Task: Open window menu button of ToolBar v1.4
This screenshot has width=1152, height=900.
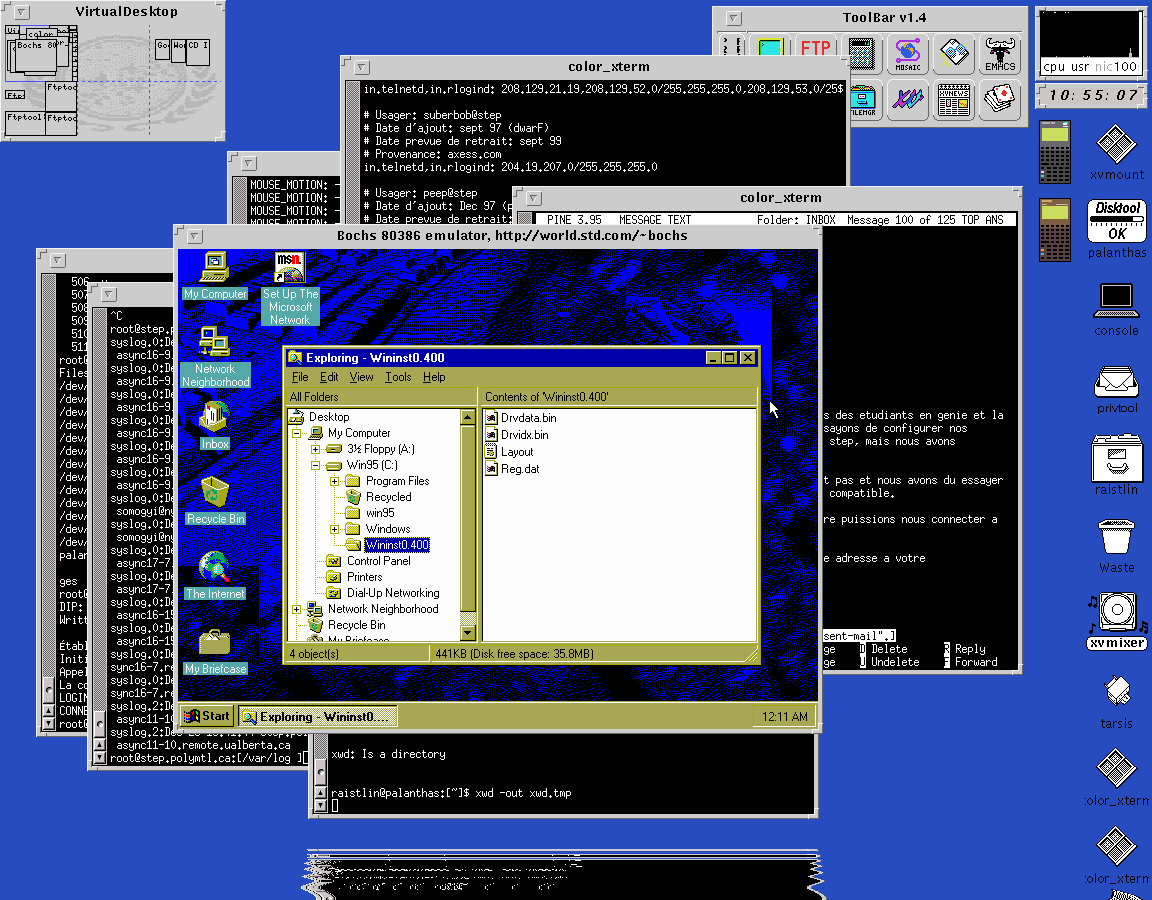Action: point(733,18)
